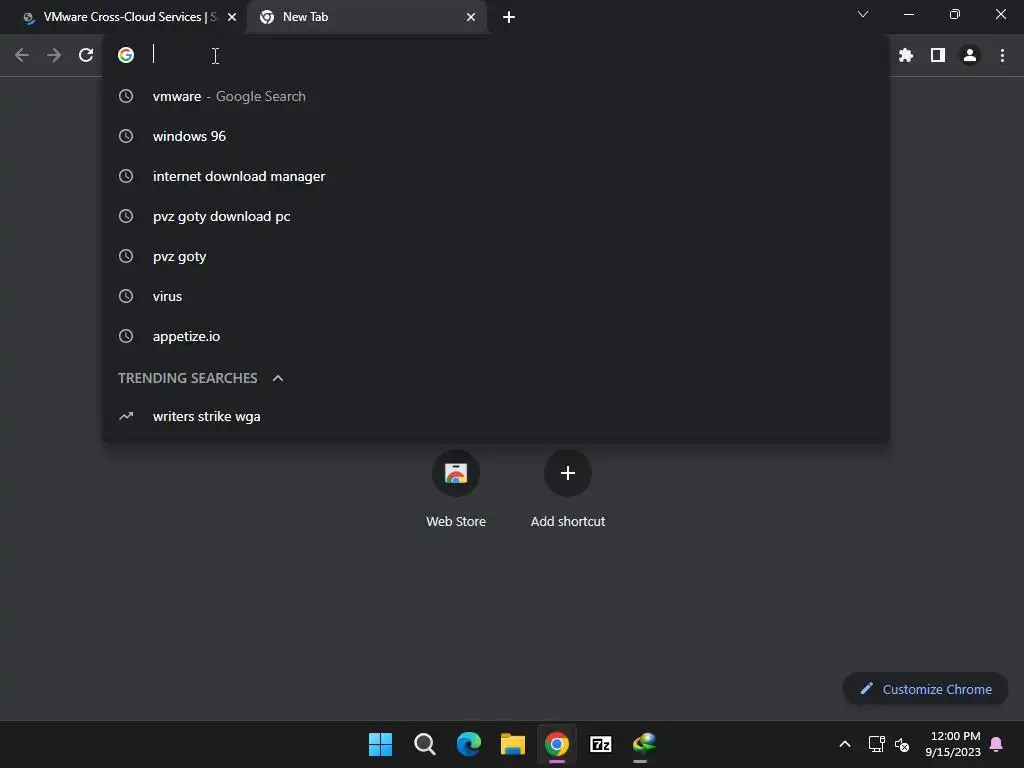Open the Extensions puzzle icon
This screenshot has height=768, width=1024.
(906, 56)
